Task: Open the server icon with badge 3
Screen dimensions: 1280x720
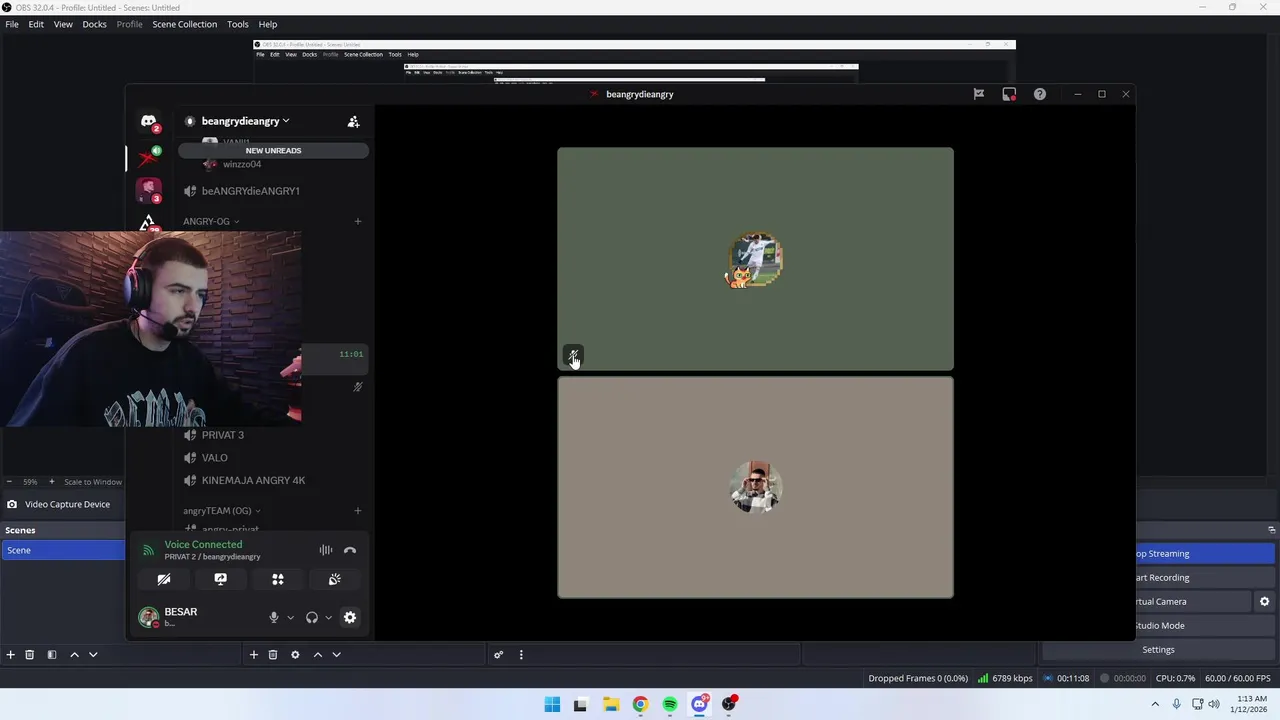Action: (x=148, y=189)
